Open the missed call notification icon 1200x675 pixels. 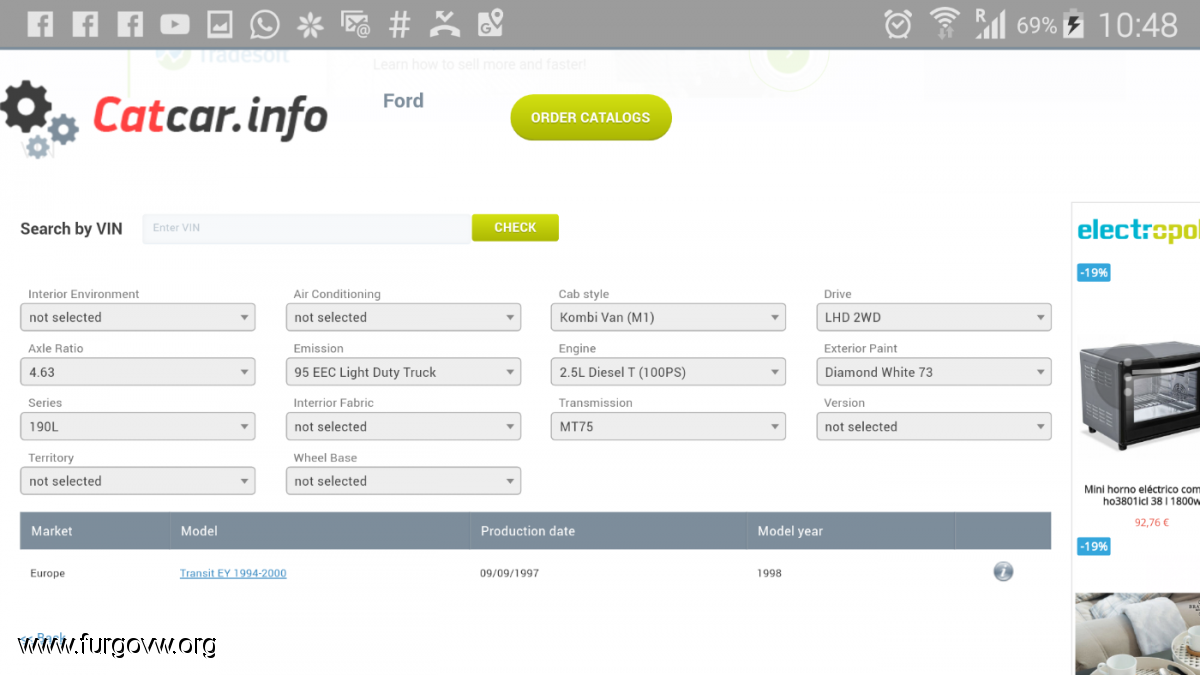point(444,24)
